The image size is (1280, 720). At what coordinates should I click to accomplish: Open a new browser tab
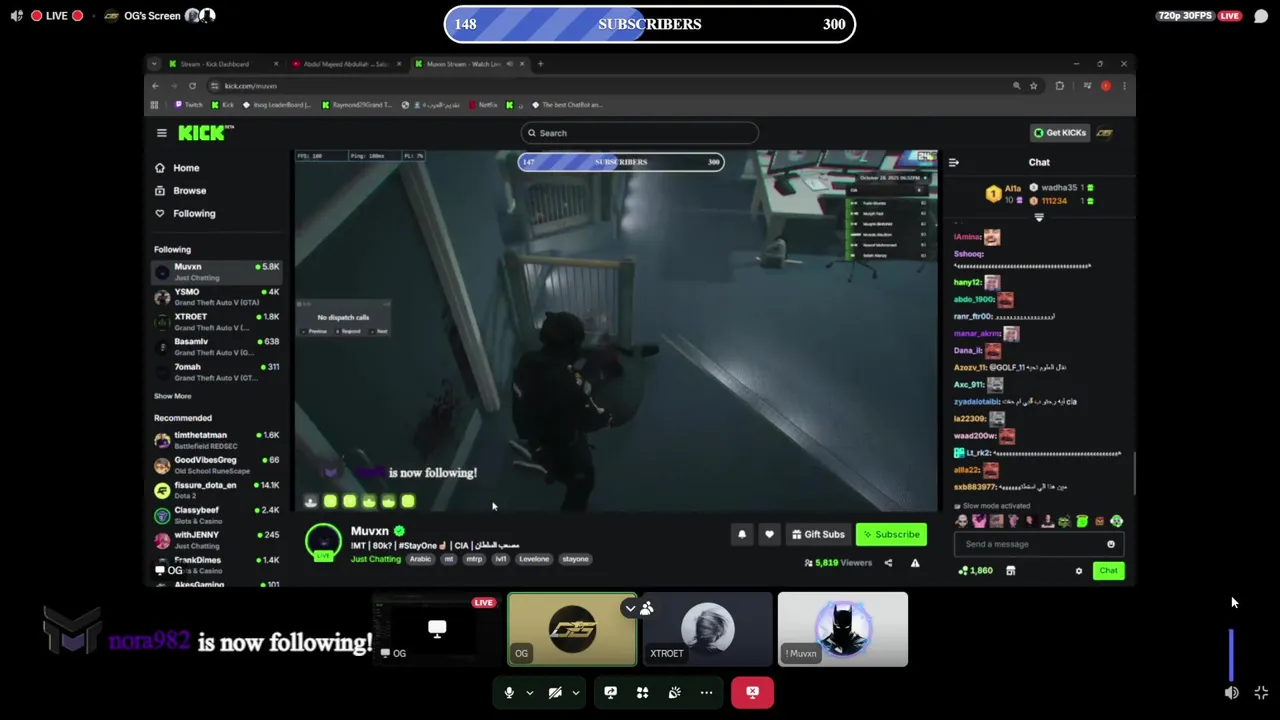tap(540, 64)
